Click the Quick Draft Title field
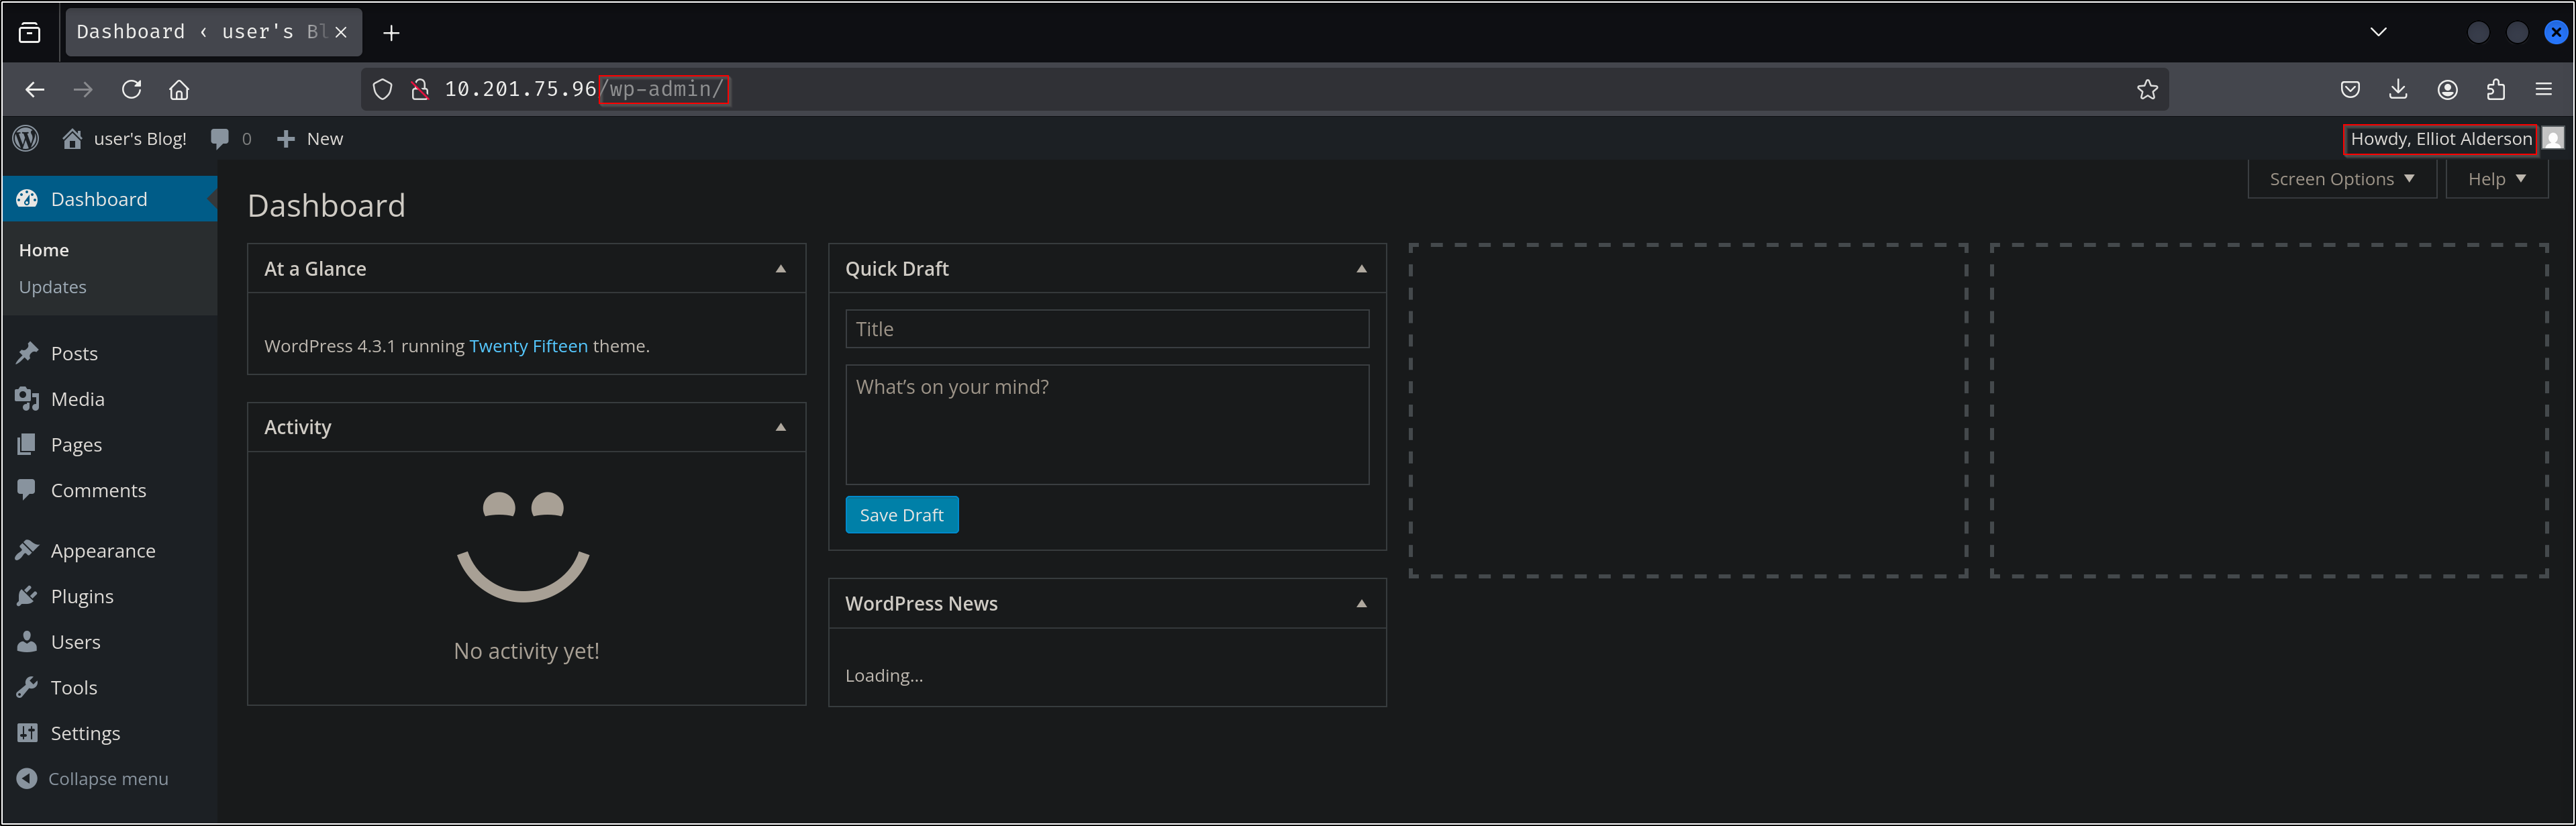The width and height of the screenshot is (2576, 826). coord(1106,329)
